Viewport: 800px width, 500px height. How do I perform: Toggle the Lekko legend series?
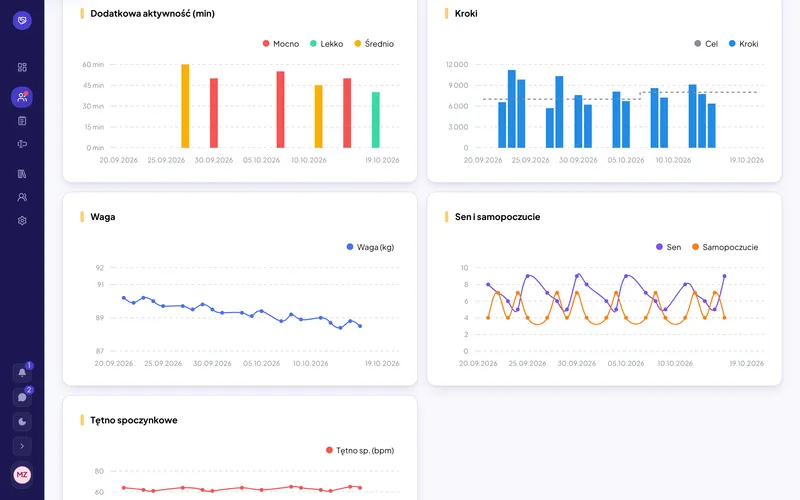327,44
